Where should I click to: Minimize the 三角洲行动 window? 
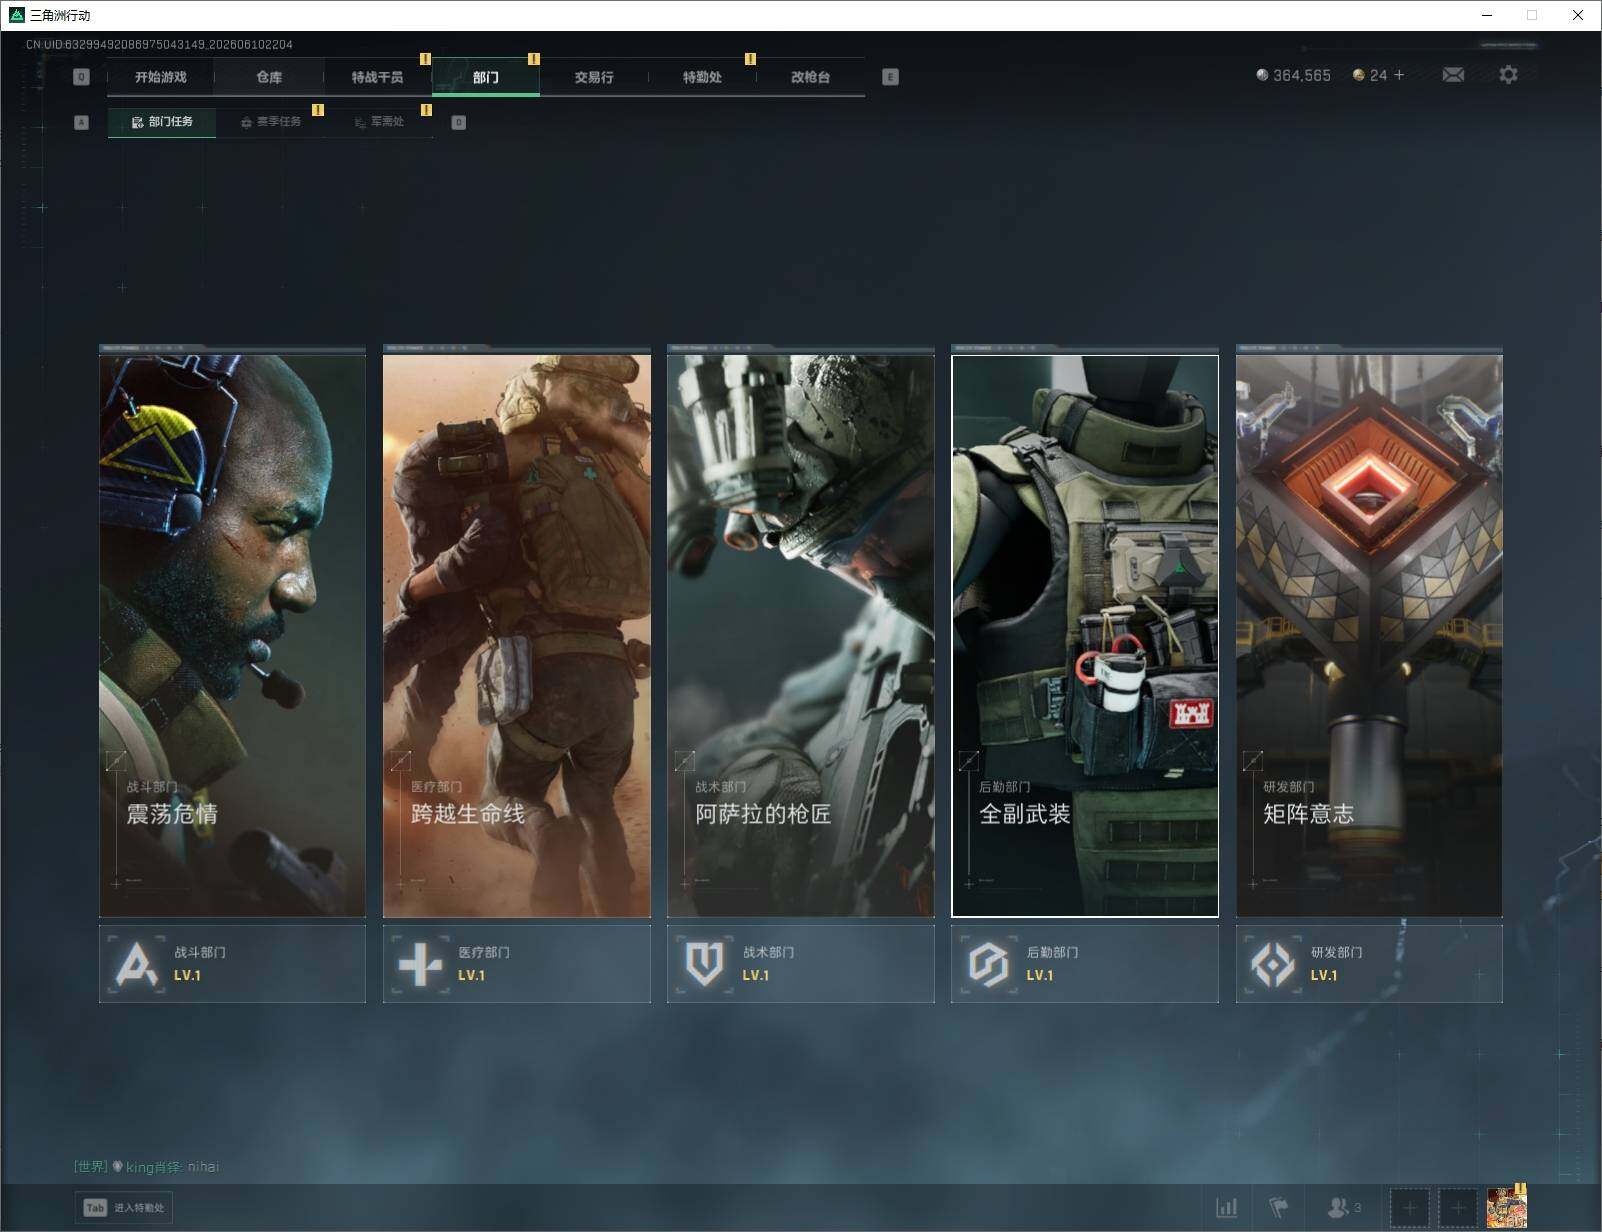[1486, 15]
